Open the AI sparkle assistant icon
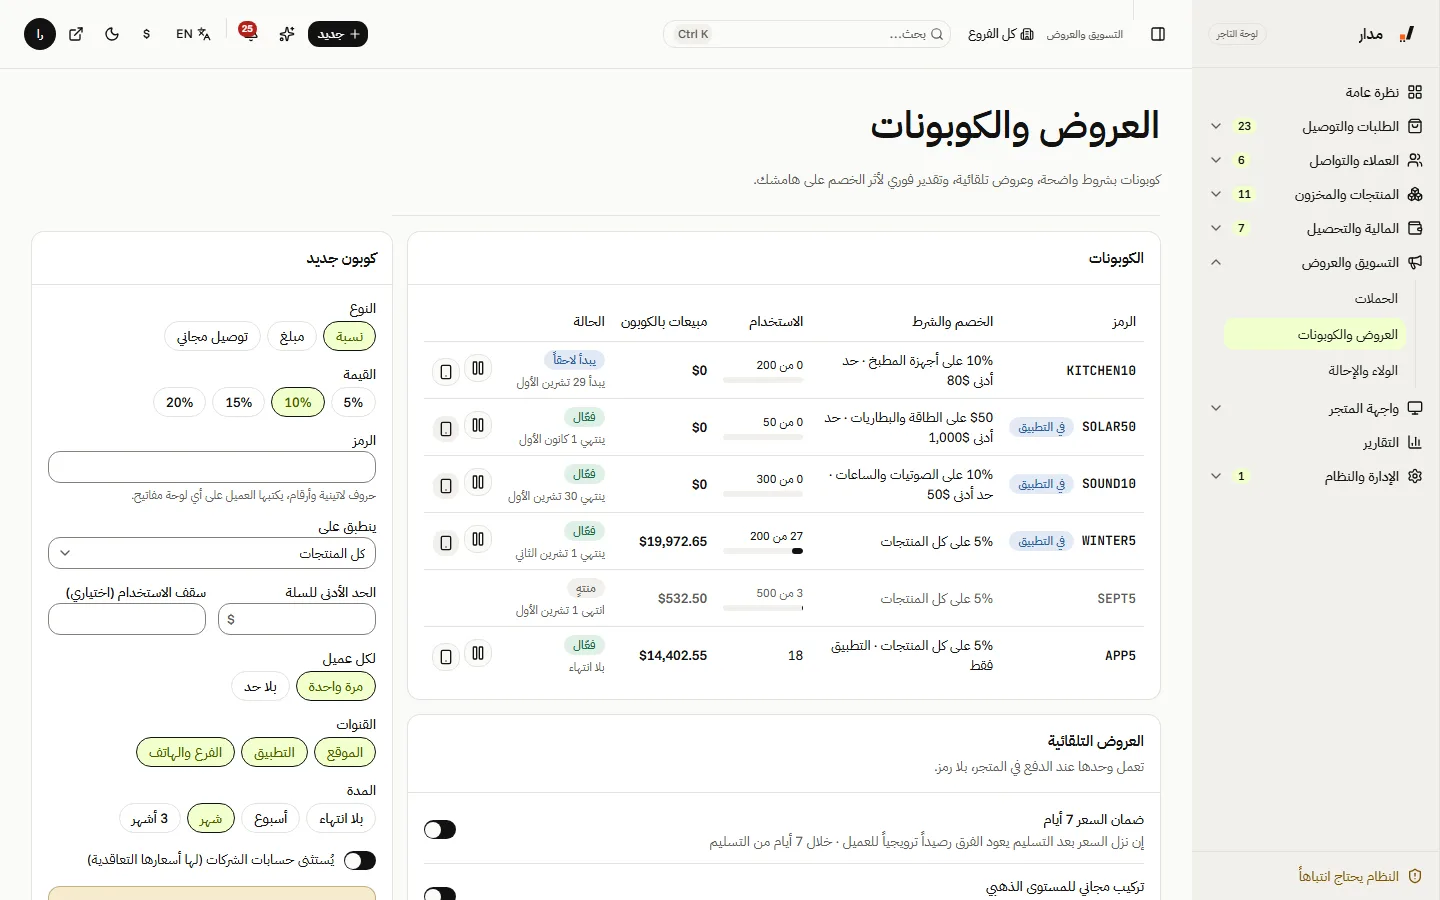The image size is (1440, 900). tap(287, 34)
